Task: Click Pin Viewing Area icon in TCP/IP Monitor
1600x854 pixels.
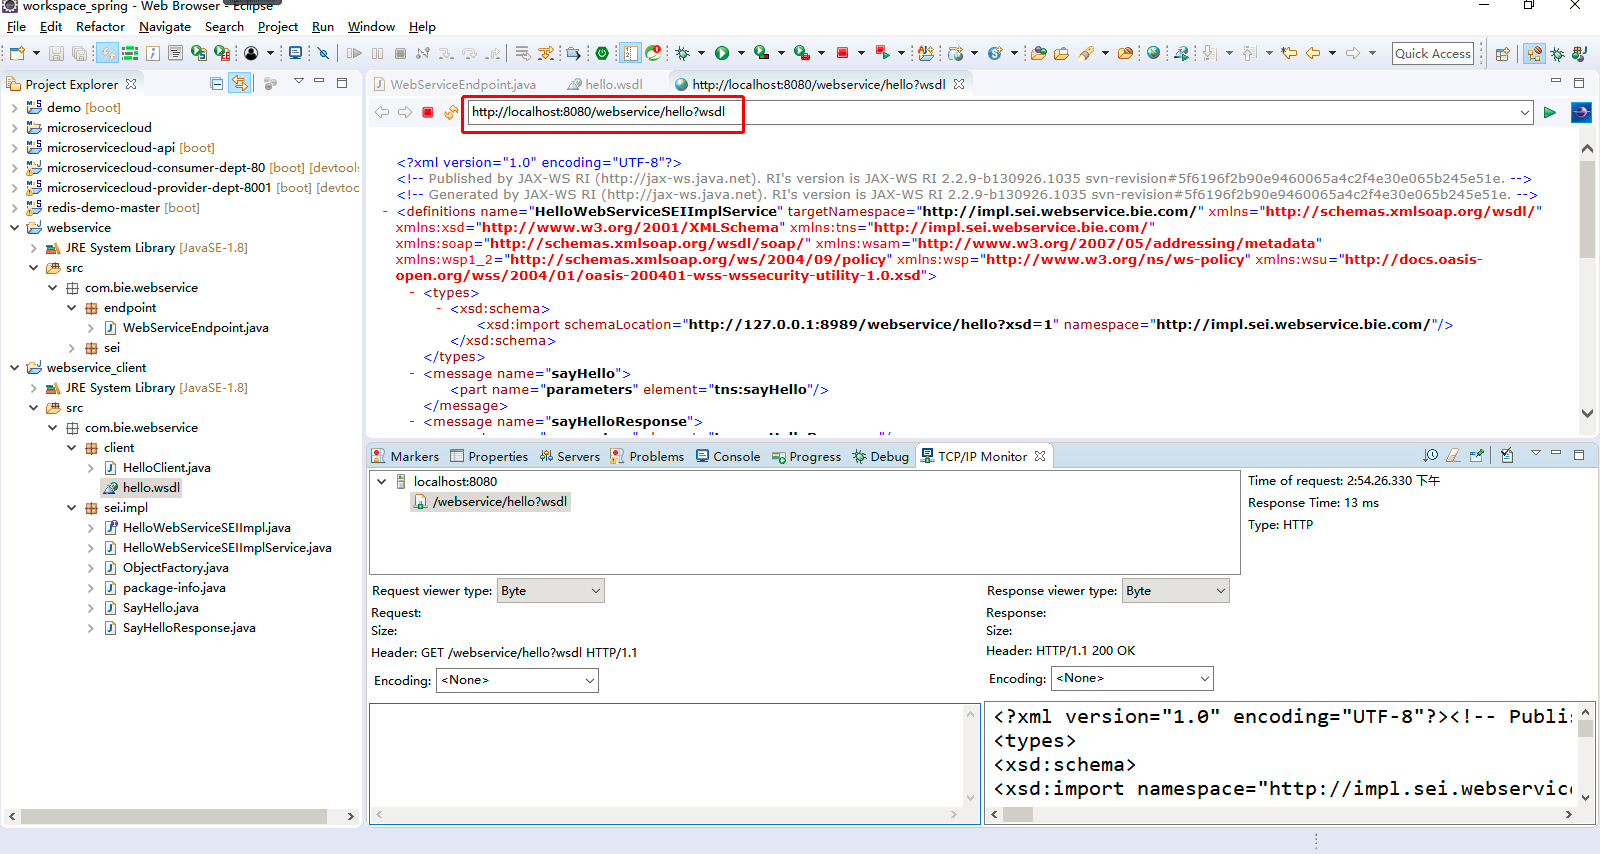Action: tap(1476, 456)
